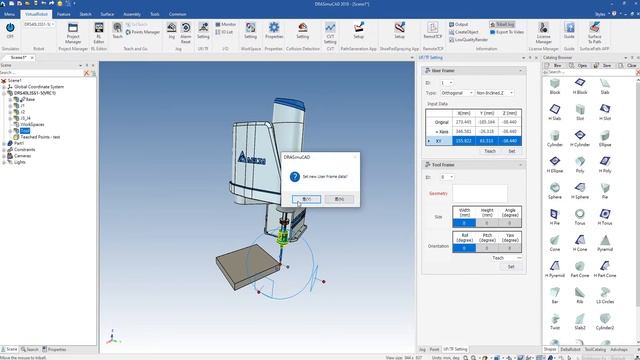
Task: Expand the Part1 tree node
Action: point(4,143)
